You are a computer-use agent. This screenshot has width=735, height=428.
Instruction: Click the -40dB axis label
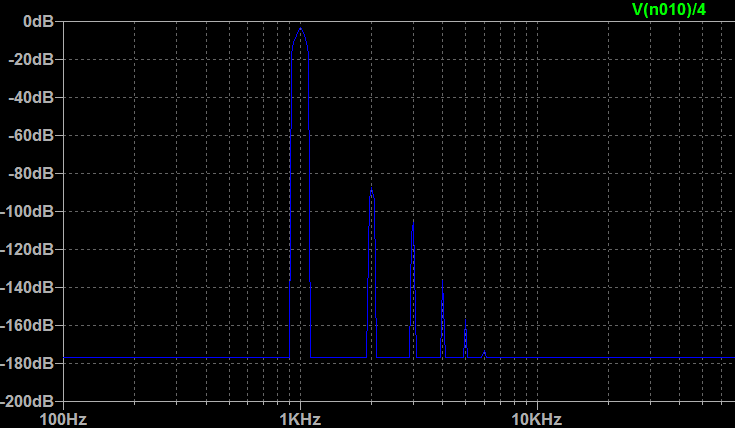coord(31,98)
